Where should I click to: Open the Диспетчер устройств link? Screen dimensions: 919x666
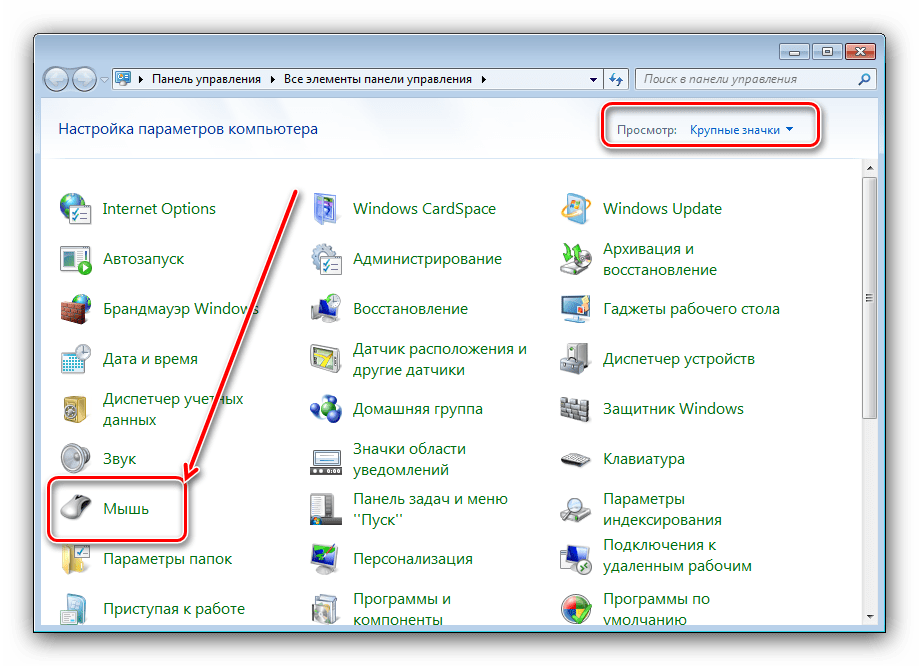679,359
